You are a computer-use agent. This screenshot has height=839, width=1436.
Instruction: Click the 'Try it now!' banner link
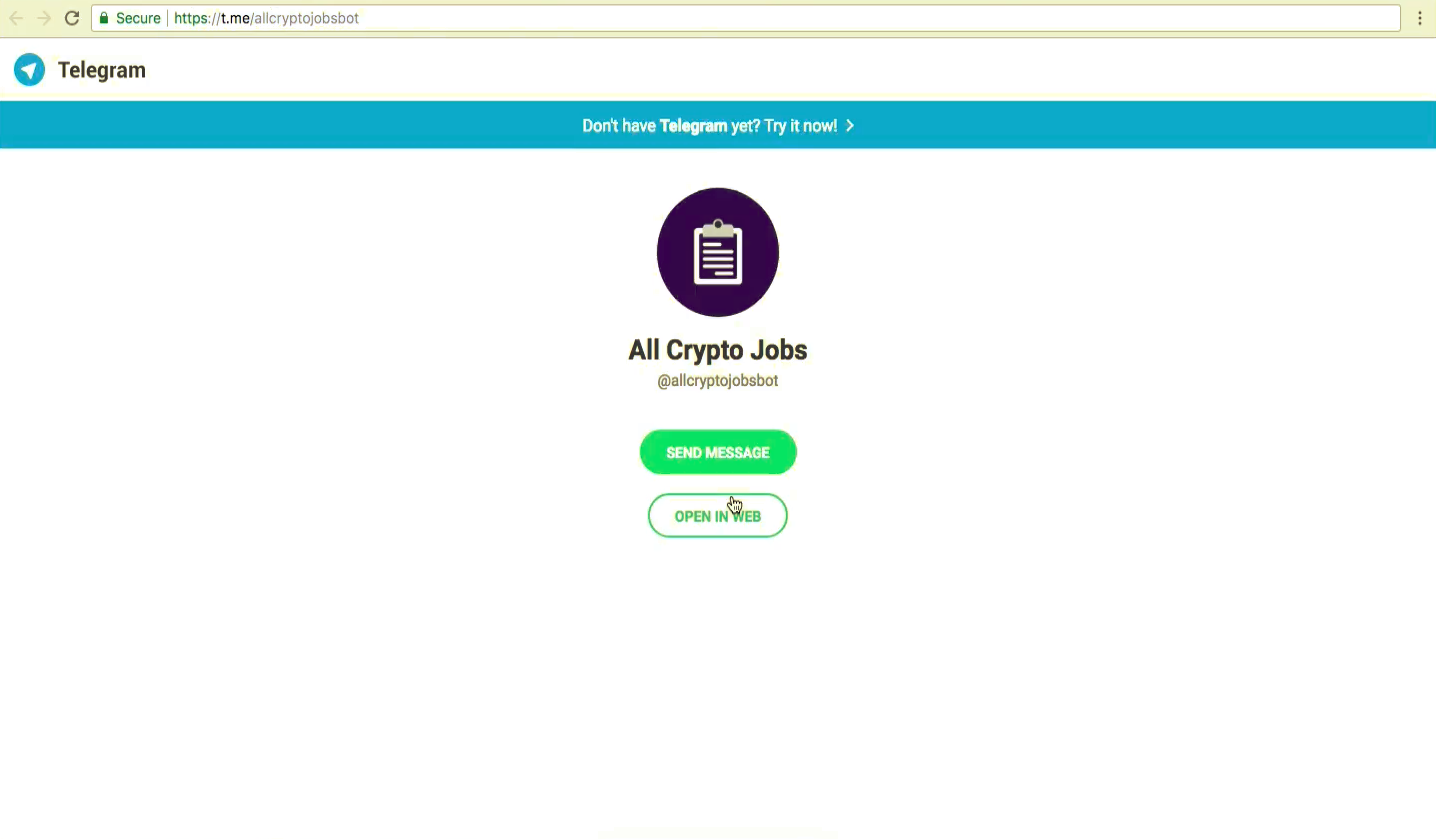point(799,125)
